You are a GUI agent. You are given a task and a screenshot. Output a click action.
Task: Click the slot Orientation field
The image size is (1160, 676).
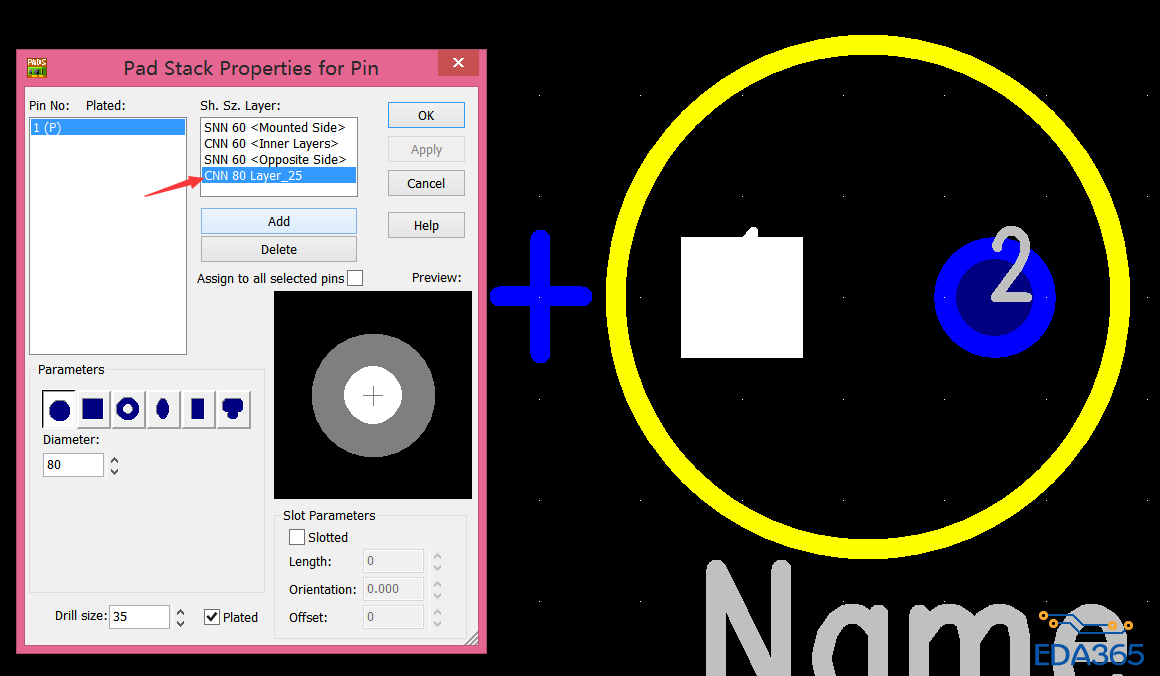click(394, 589)
